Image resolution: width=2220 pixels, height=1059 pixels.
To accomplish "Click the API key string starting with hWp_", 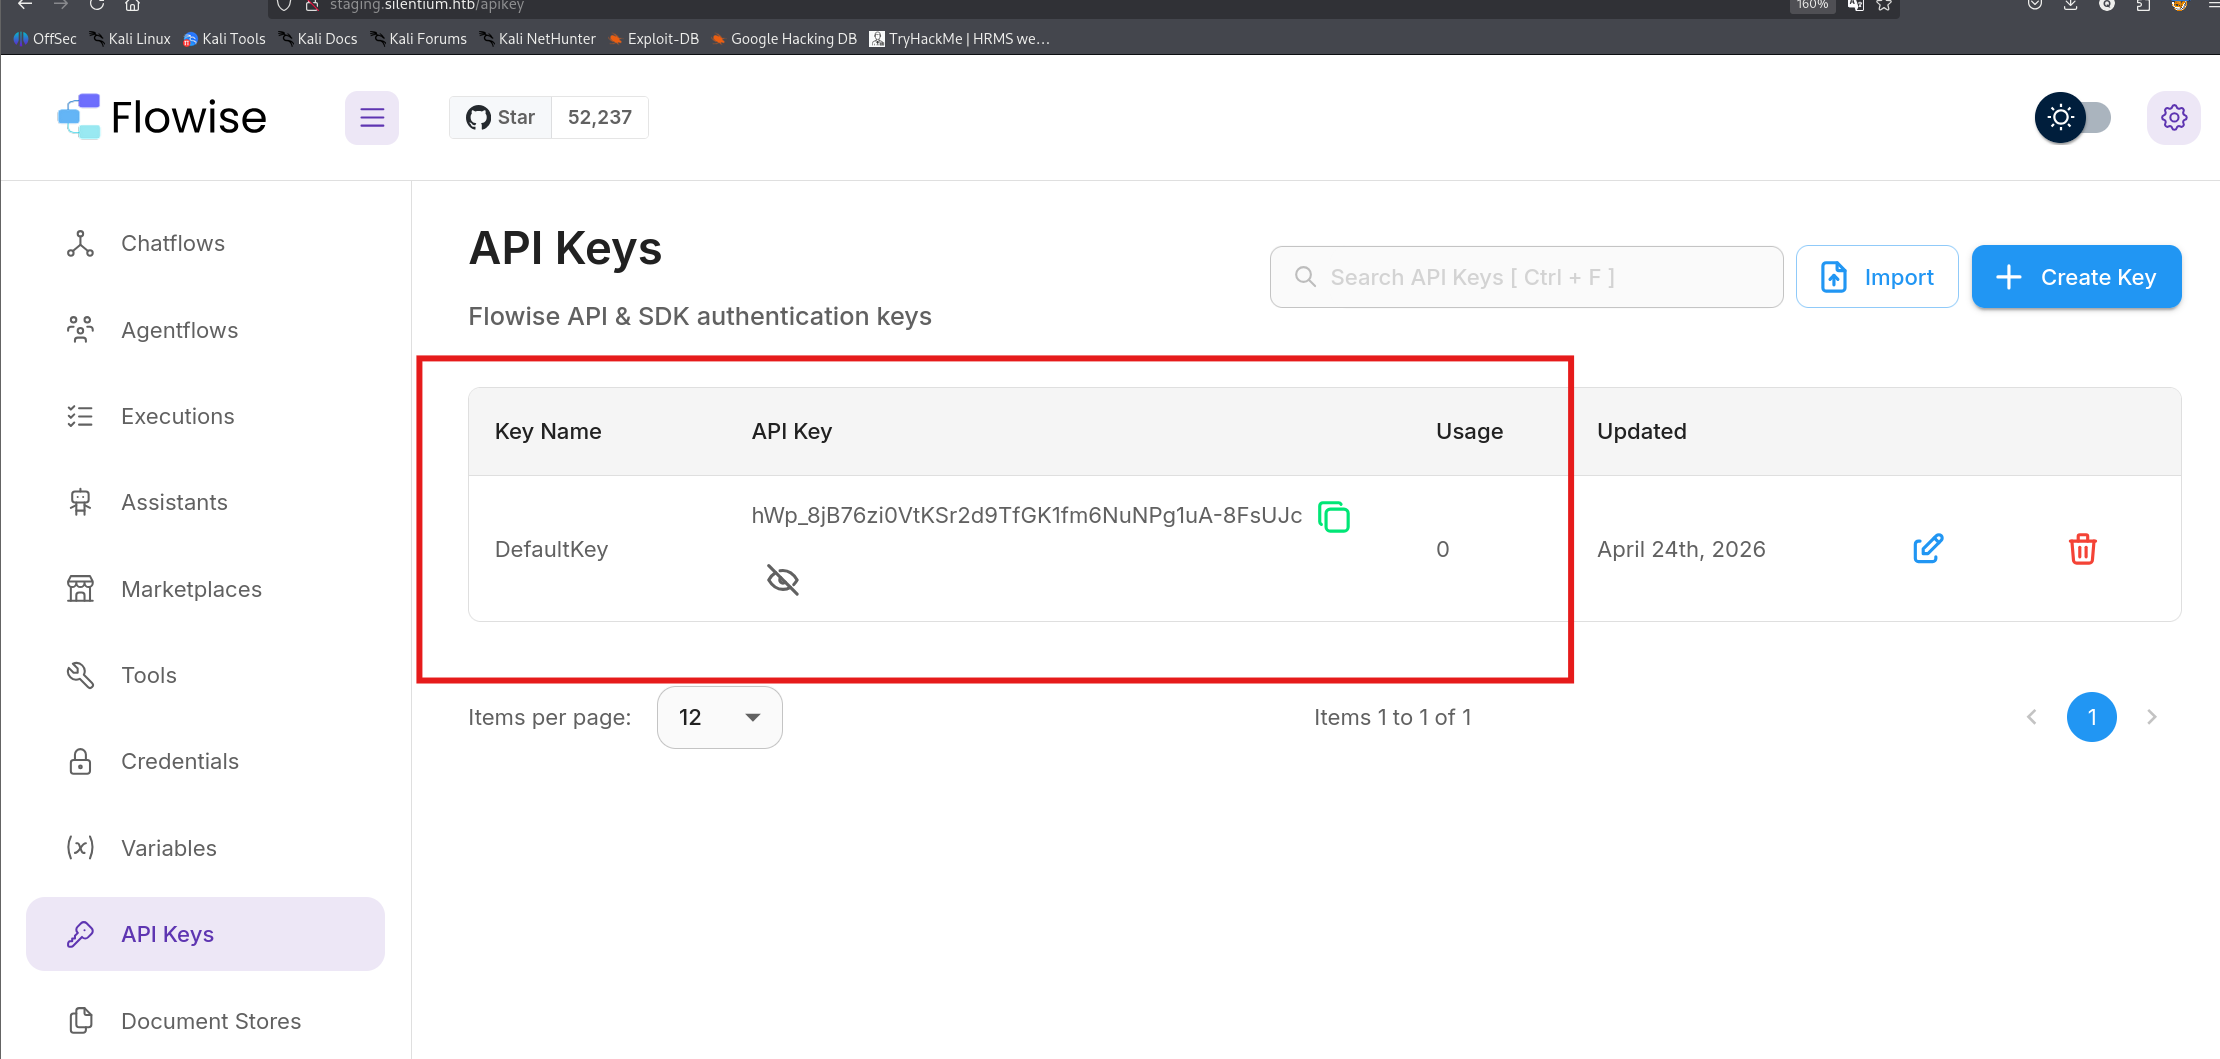I will click(1027, 515).
